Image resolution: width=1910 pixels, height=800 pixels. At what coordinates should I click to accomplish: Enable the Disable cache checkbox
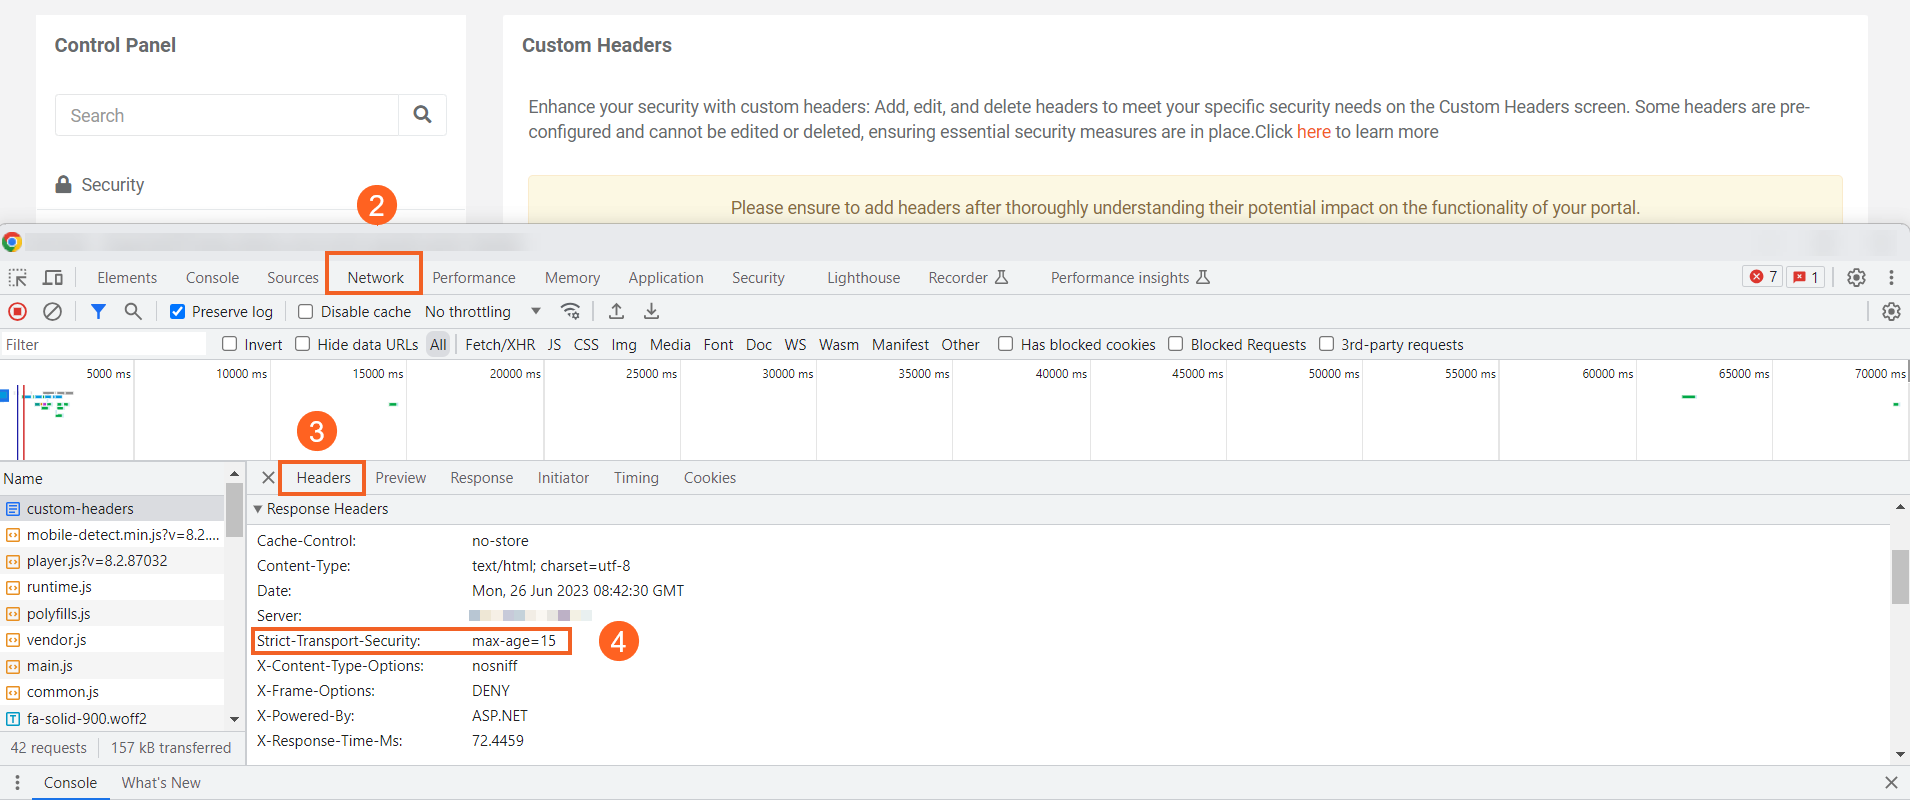(x=306, y=312)
